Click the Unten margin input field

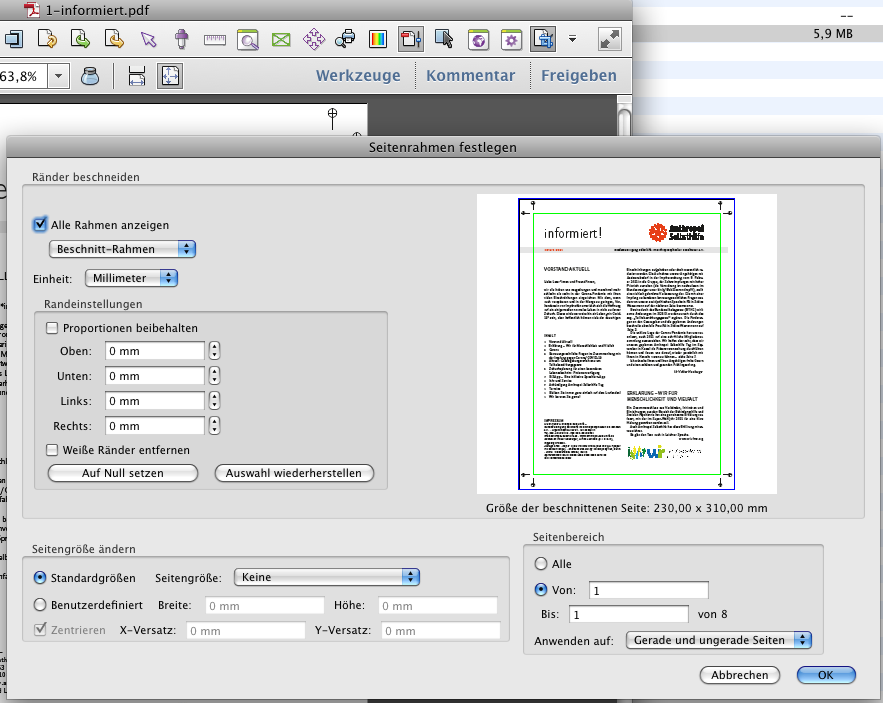click(x=155, y=376)
